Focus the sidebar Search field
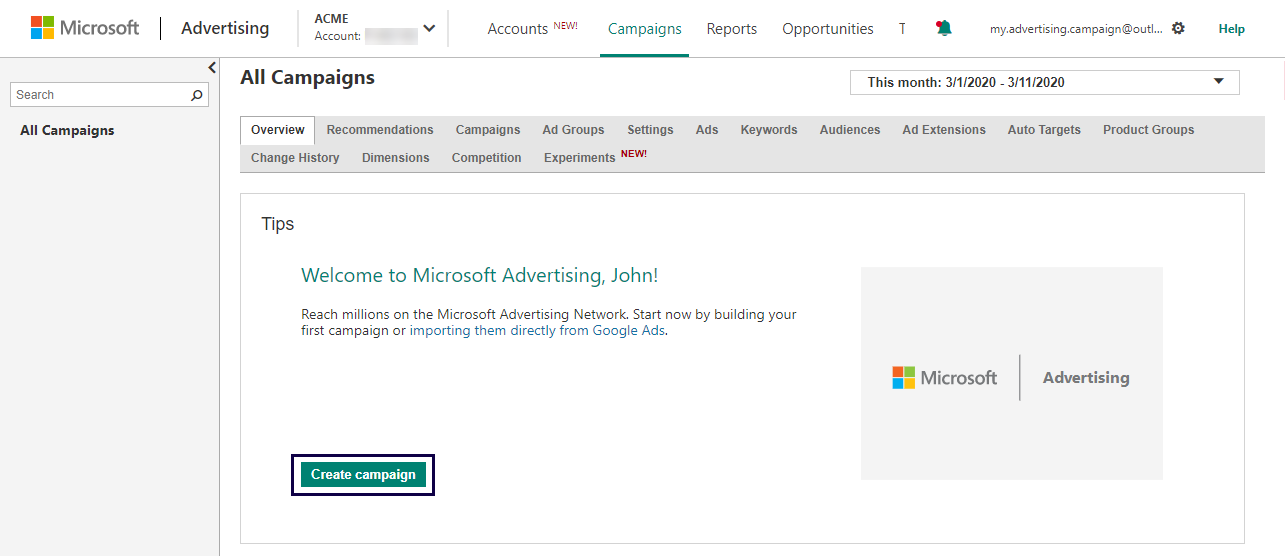Image resolution: width=1285 pixels, height=556 pixels. (x=110, y=95)
